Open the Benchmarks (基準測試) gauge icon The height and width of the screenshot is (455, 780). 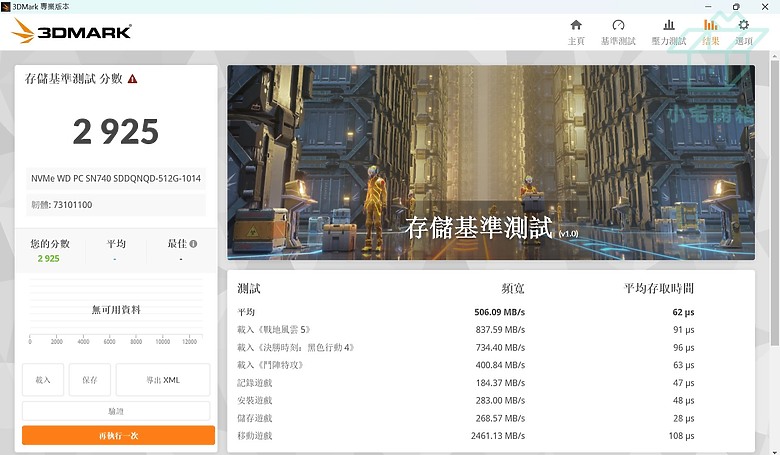pos(618,25)
